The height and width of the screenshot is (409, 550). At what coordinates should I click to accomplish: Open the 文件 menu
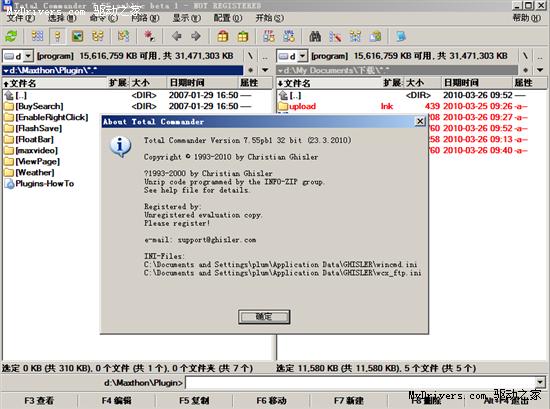click(21, 18)
